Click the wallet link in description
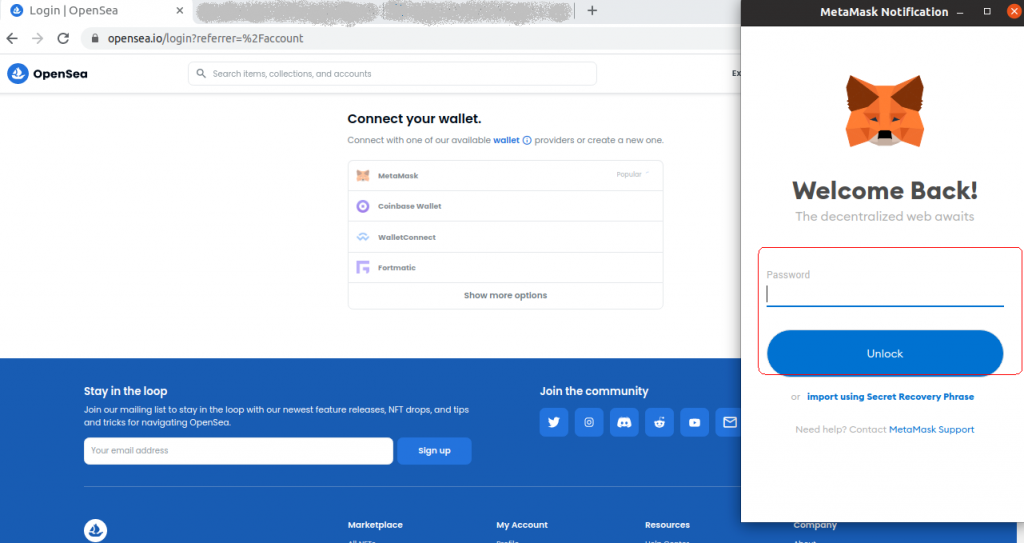Screen dimensions: 1024x543 (x=506, y=140)
